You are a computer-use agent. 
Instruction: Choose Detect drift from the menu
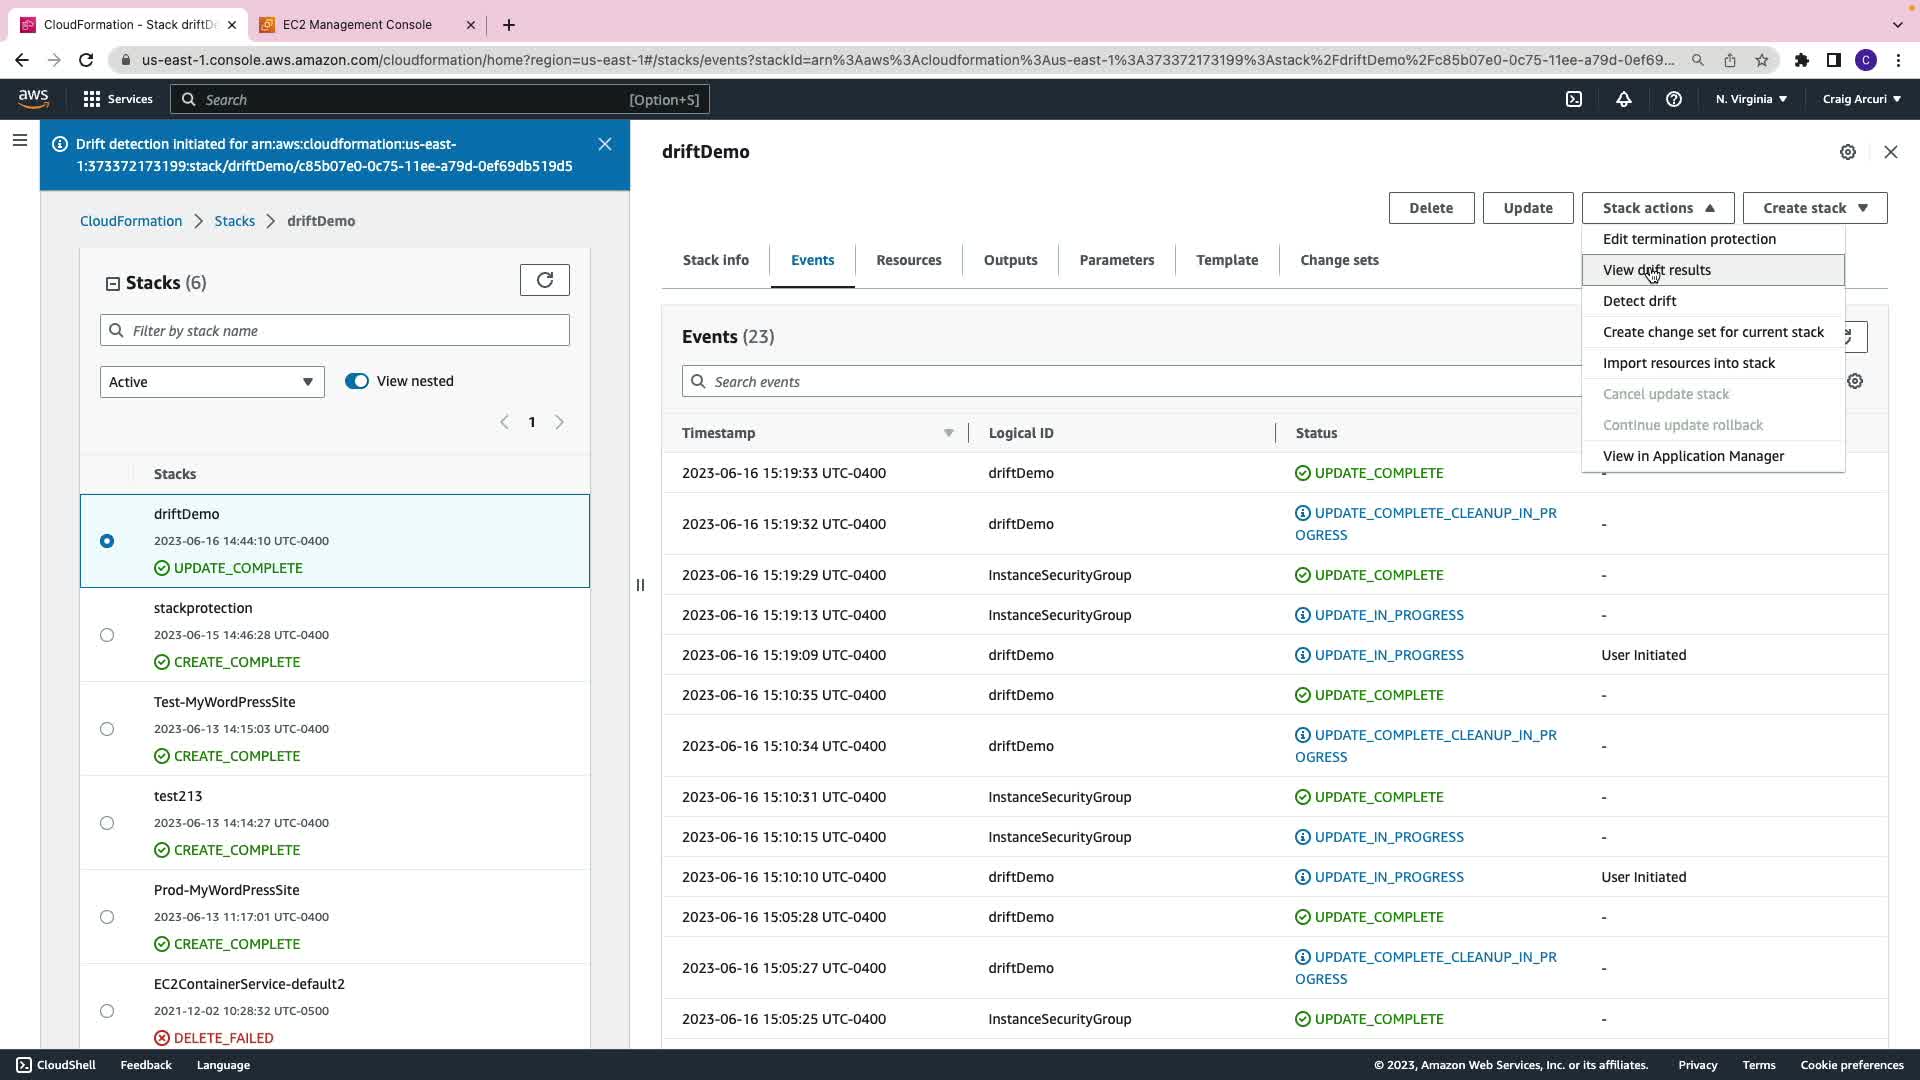[x=1639, y=301]
